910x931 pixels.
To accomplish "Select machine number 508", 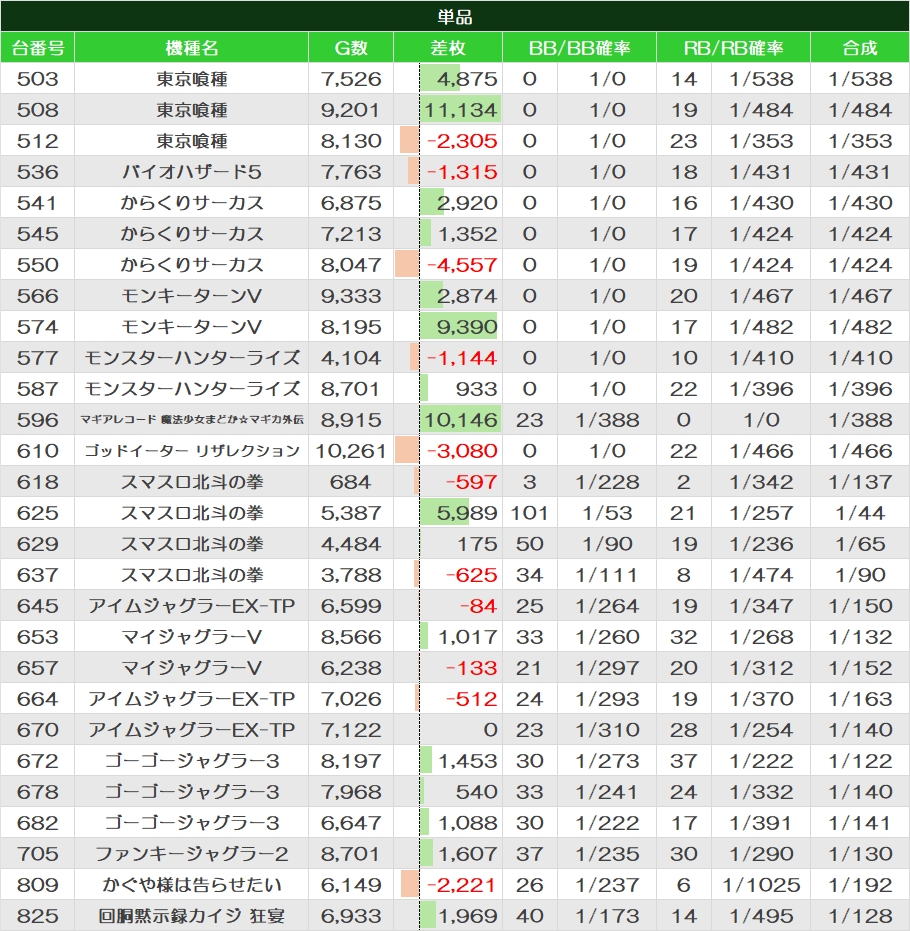I will (37, 110).
